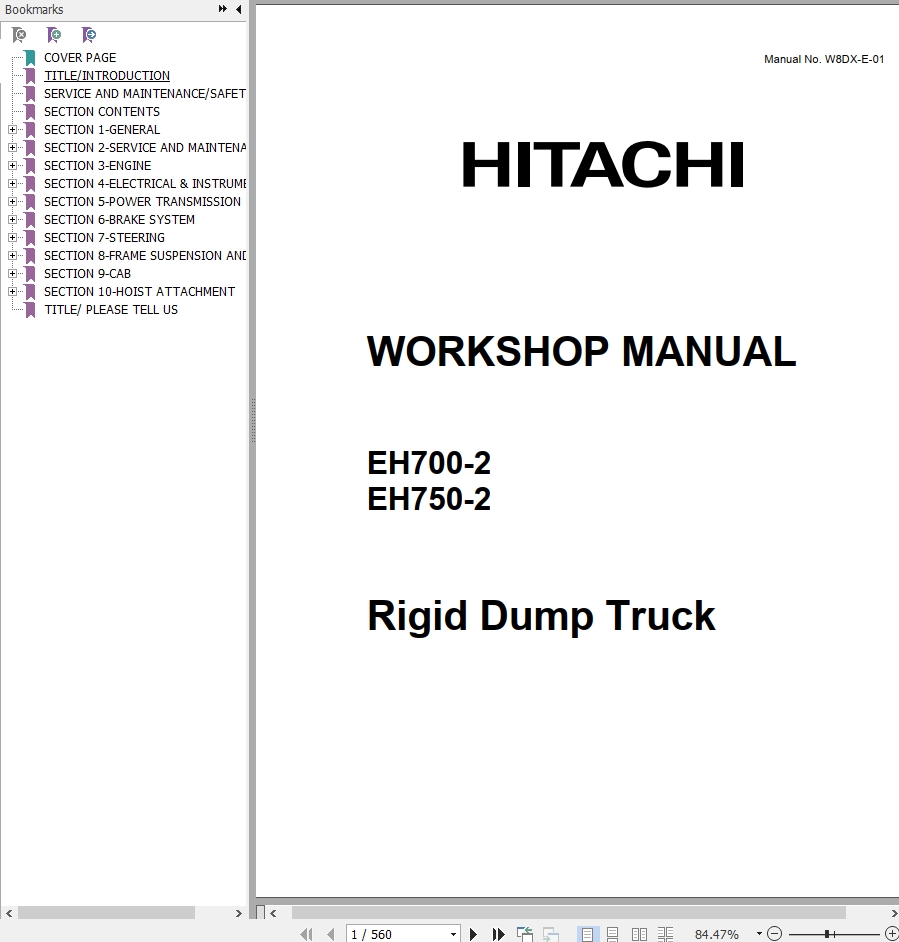Expand SECTION 10-HOIST ATTACHMENT bookmark
This screenshot has width=899, height=942.
coord(12,291)
